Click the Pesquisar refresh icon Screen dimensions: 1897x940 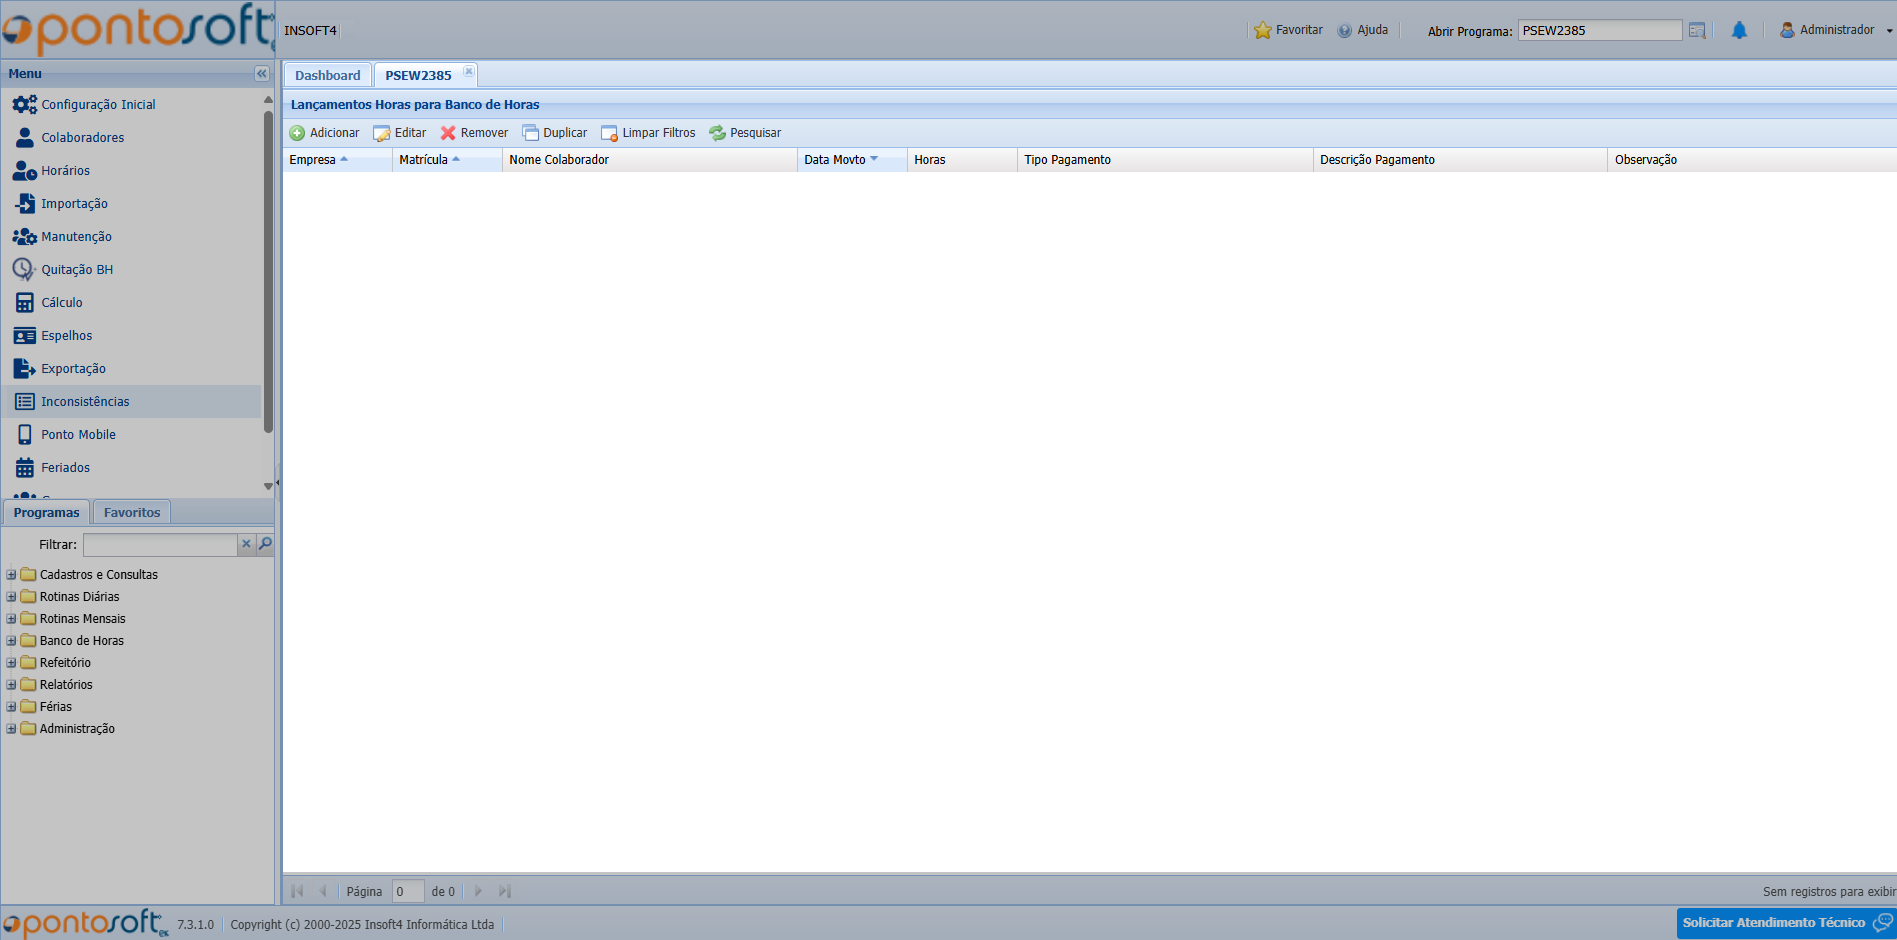(717, 133)
